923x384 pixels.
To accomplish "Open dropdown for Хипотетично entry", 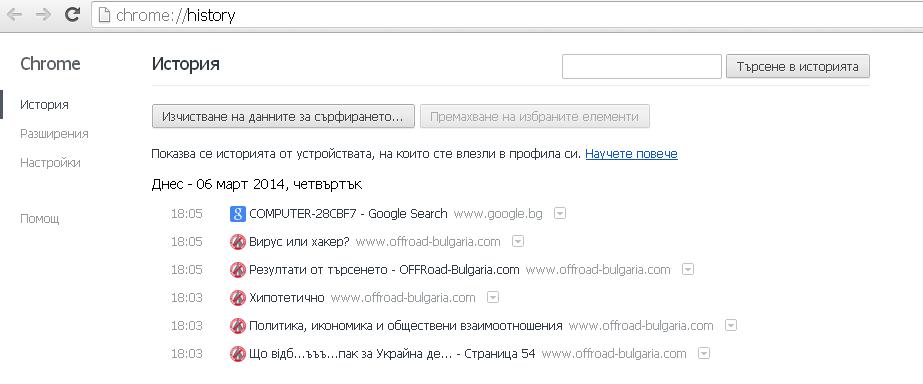I will click(x=493, y=297).
